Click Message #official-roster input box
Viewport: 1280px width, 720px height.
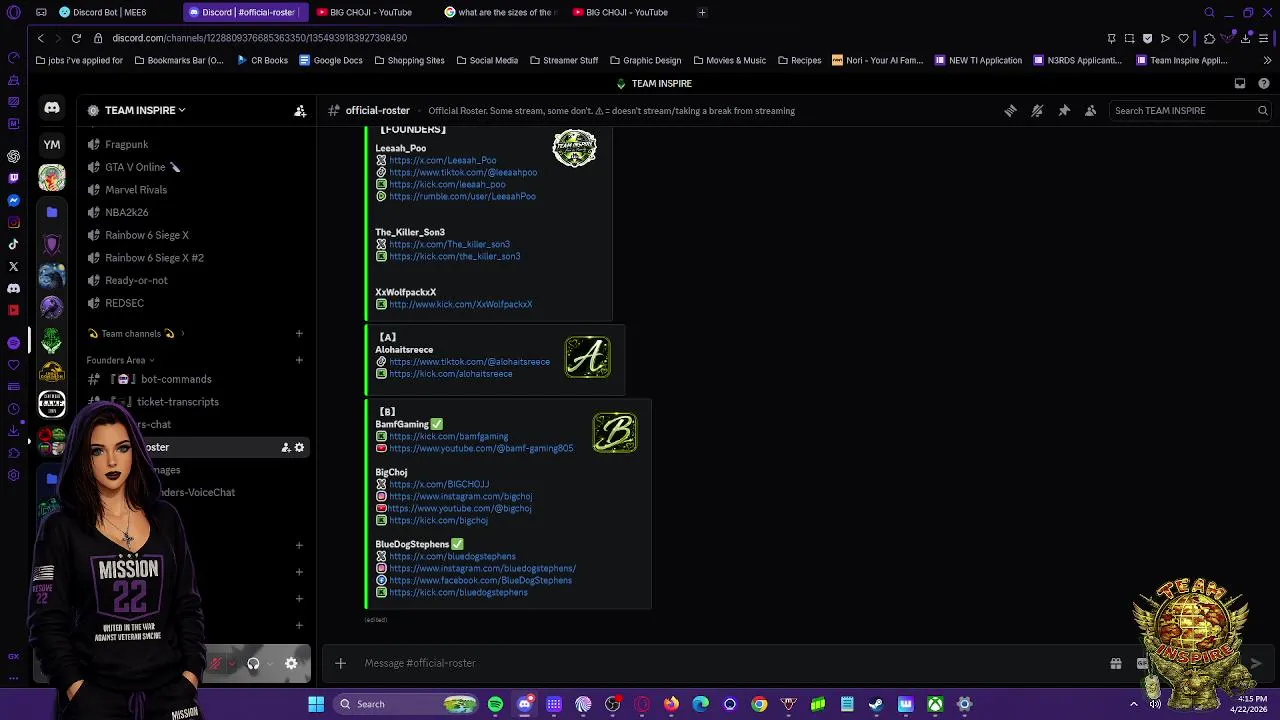[x=730, y=663]
